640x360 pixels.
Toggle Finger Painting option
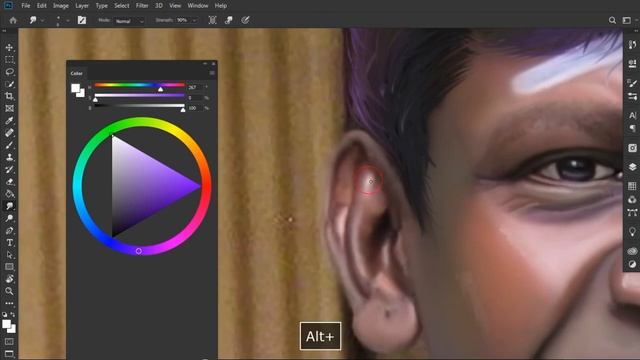point(229,20)
